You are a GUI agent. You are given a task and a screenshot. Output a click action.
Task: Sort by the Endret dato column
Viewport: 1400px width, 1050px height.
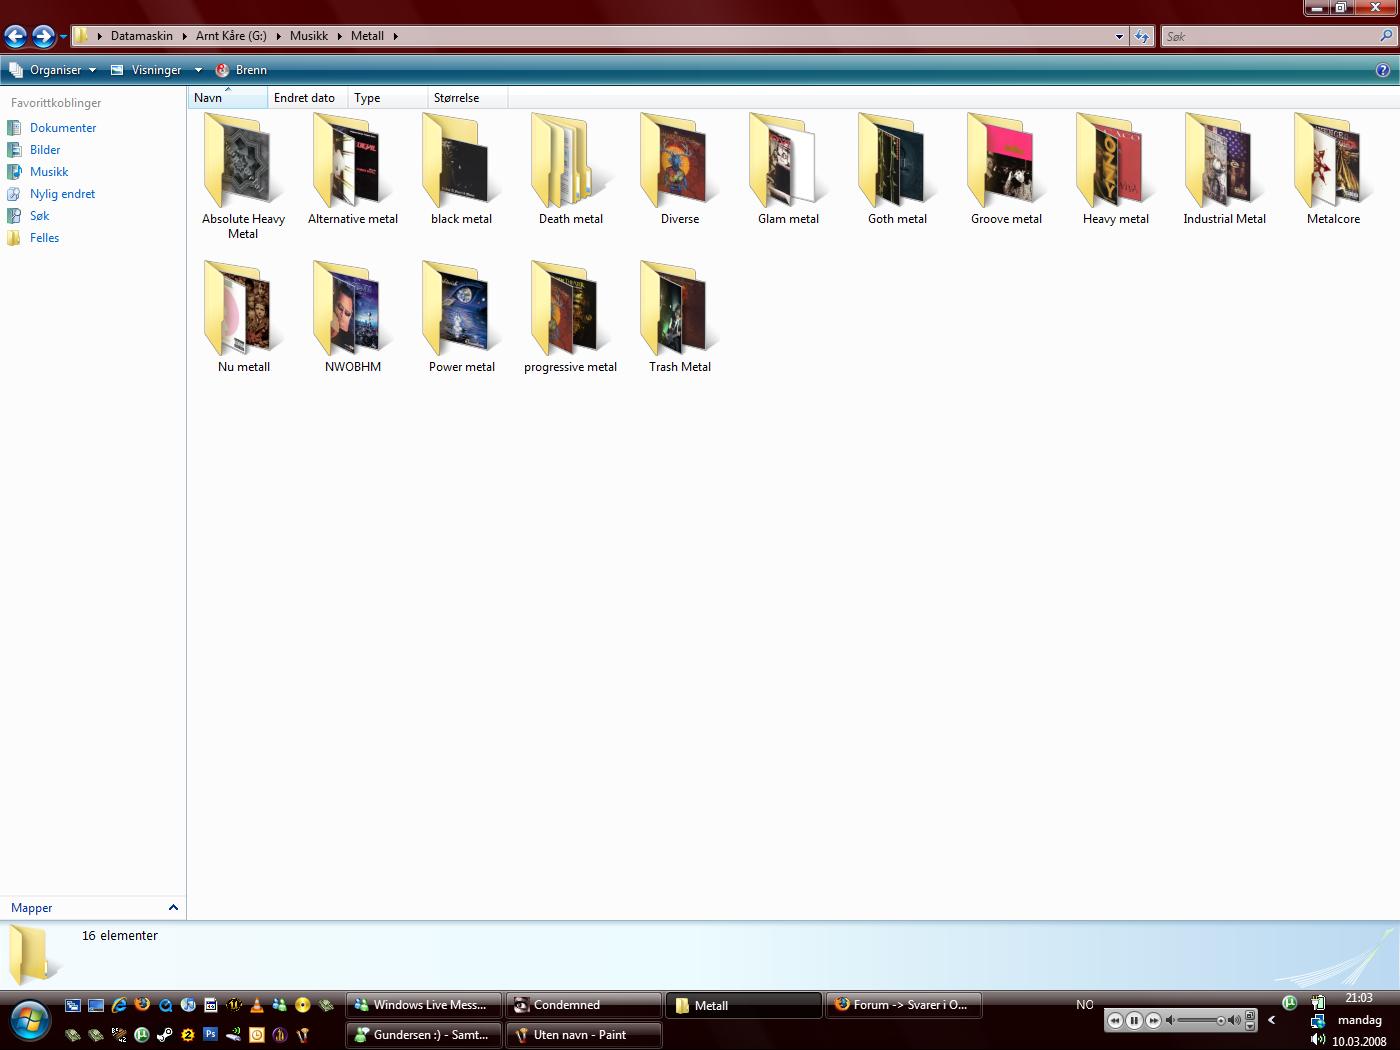point(308,98)
